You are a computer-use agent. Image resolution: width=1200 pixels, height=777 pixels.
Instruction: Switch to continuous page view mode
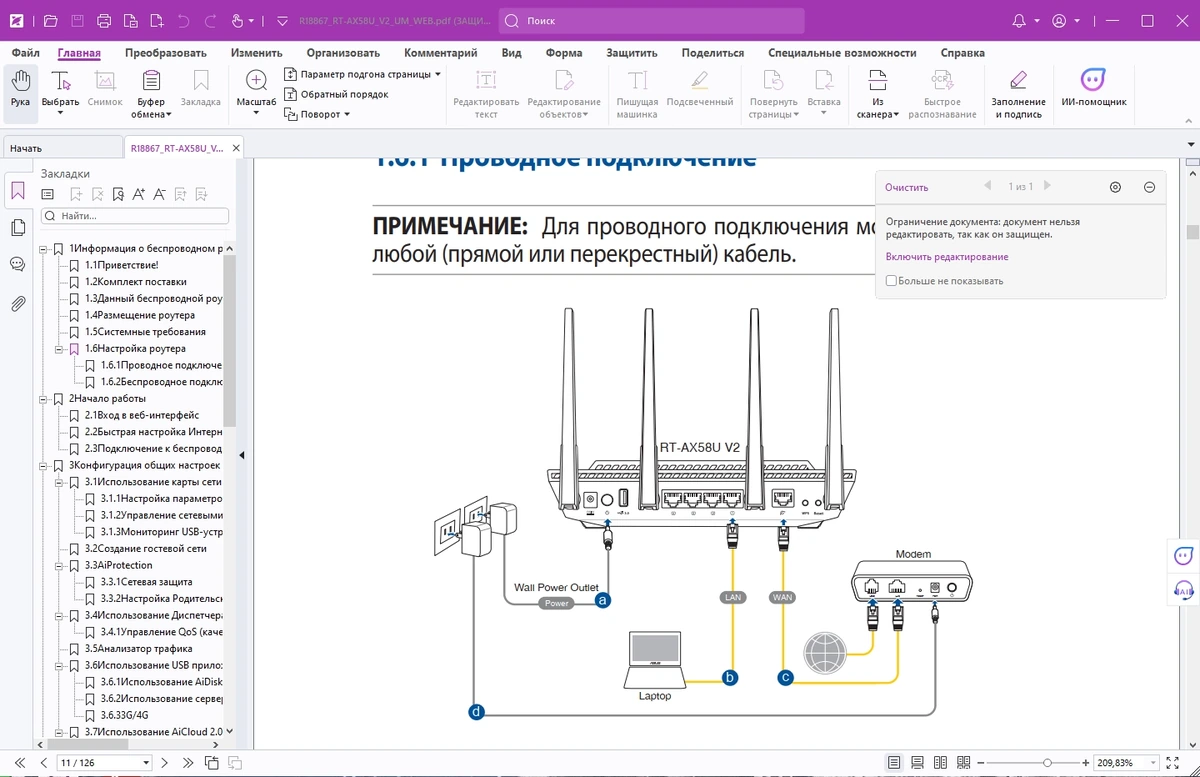(x=917, y=763)
